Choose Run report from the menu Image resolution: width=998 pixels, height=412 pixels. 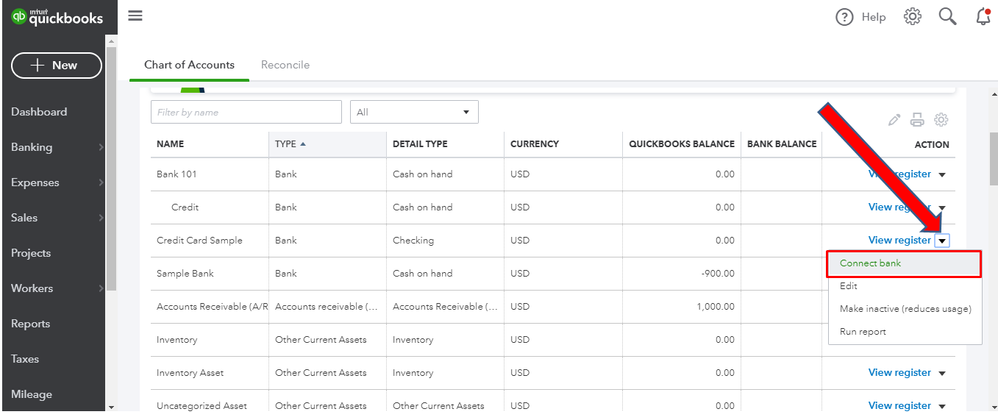[862, 332]
